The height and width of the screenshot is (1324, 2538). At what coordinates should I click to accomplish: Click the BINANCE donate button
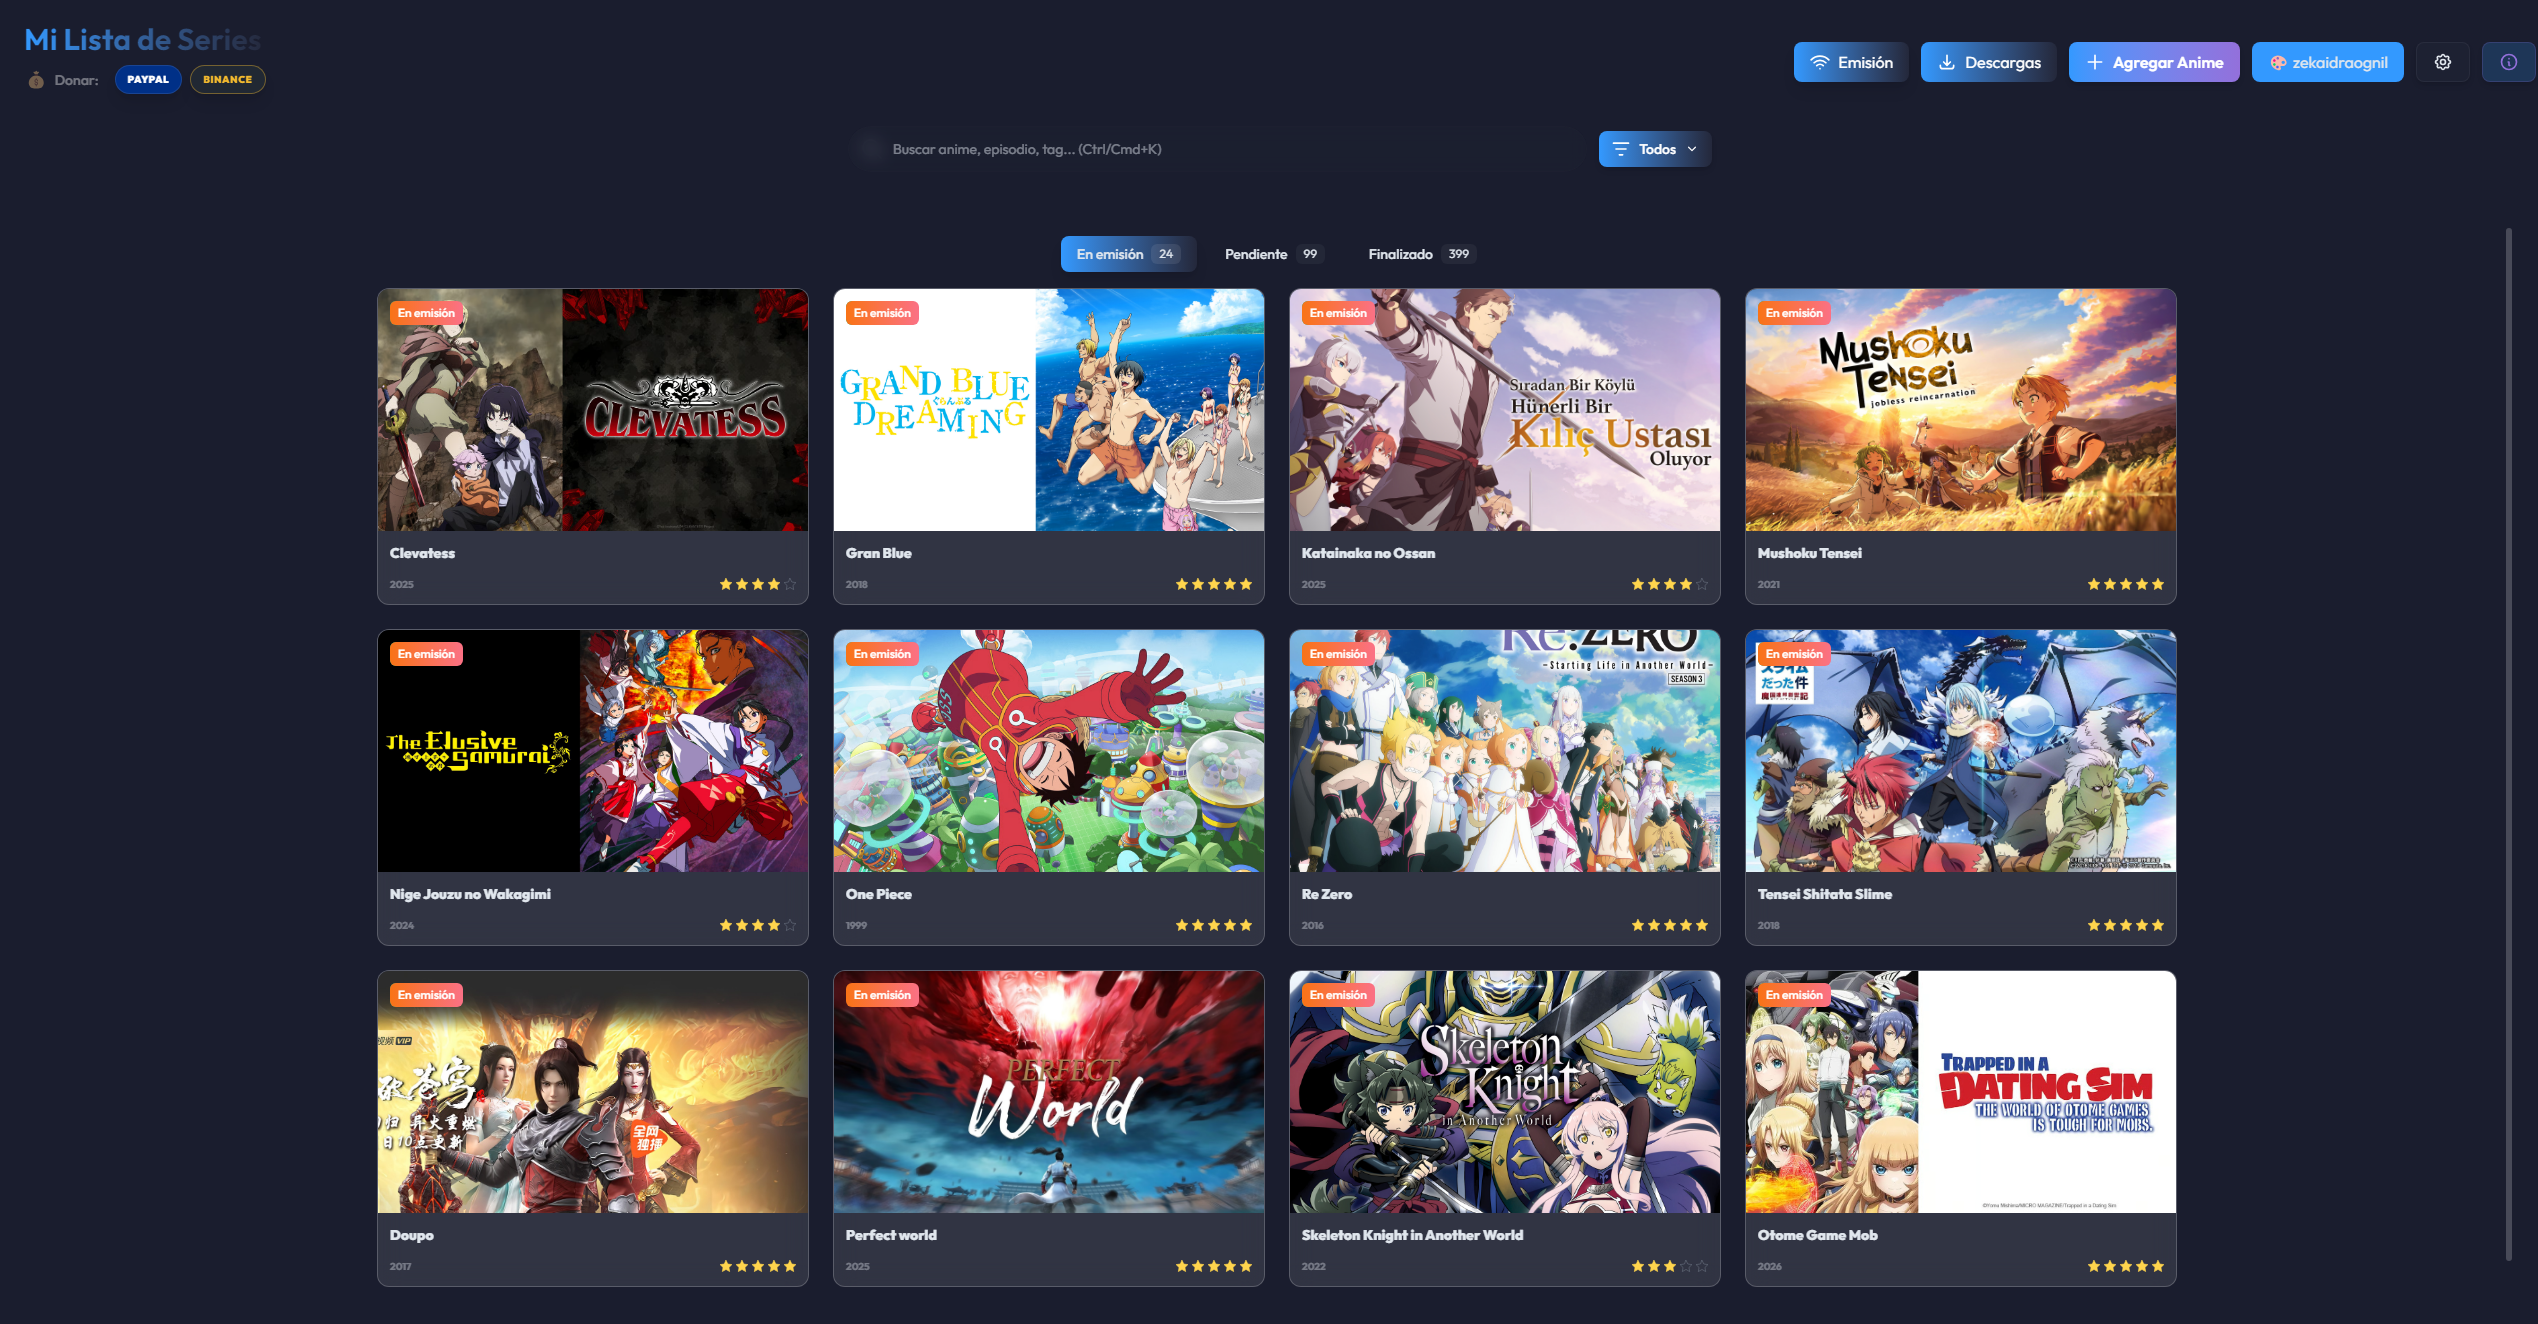227,79
